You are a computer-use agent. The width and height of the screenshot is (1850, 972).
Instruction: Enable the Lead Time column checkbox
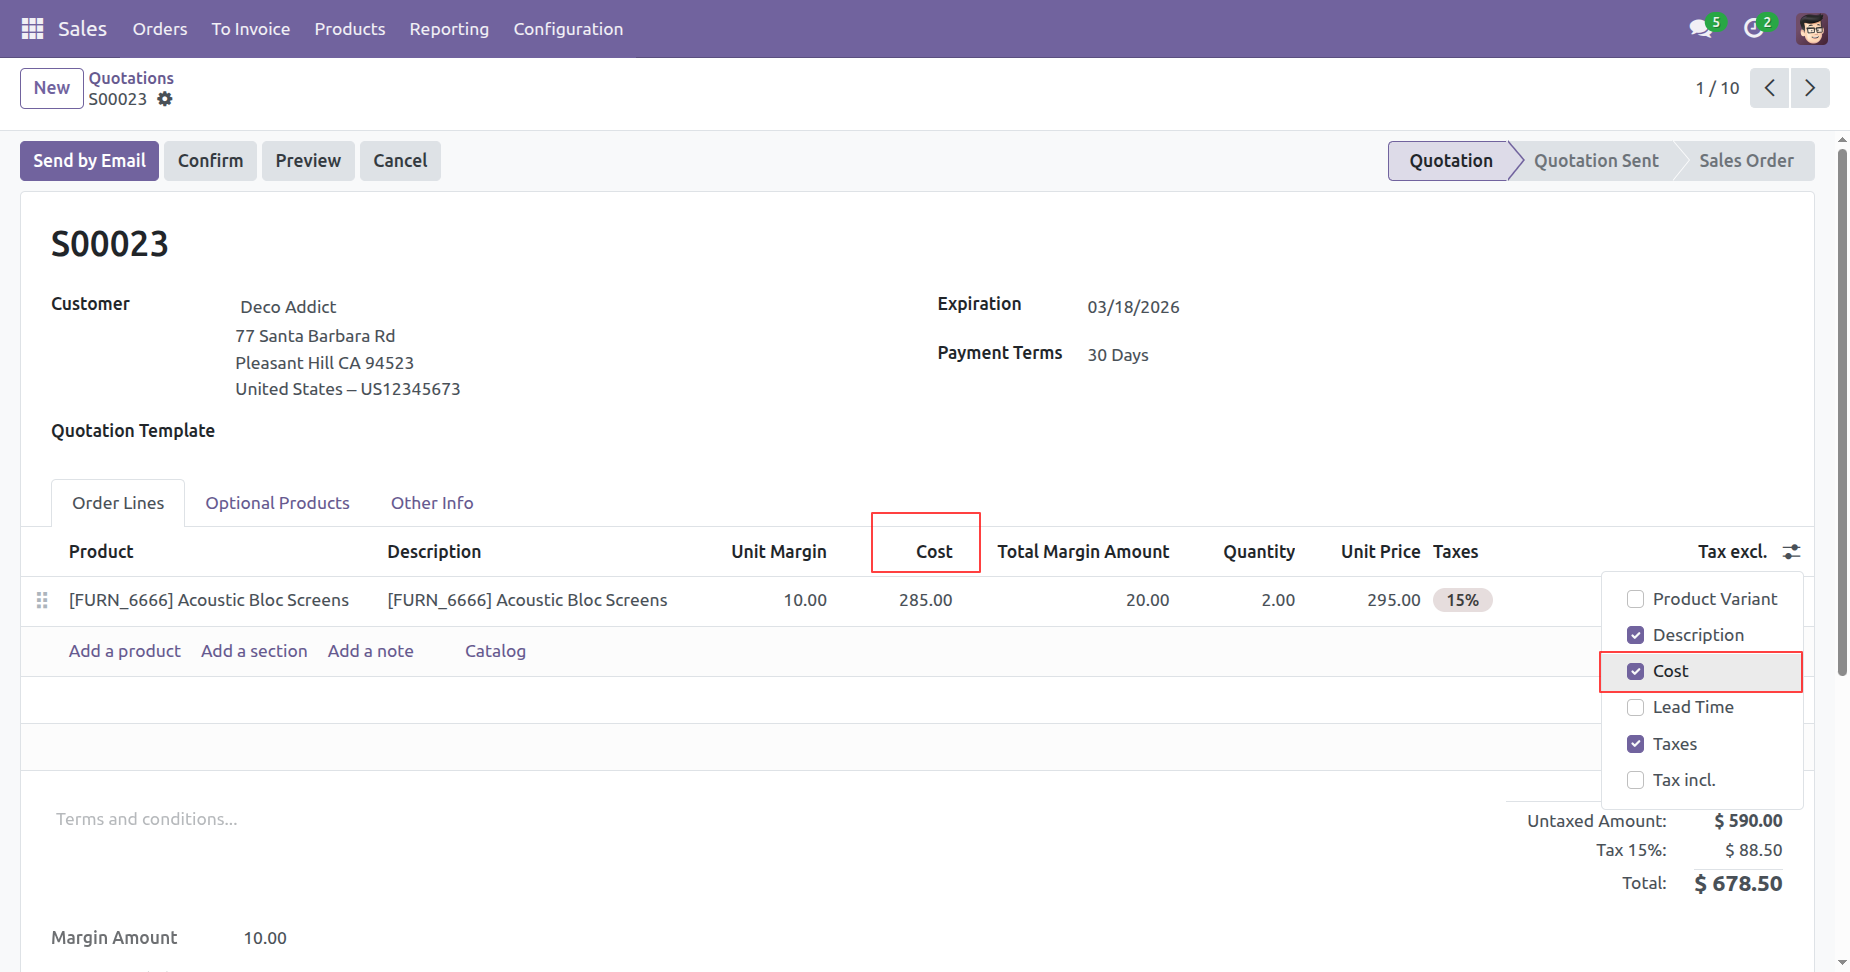pos(1636,708)
